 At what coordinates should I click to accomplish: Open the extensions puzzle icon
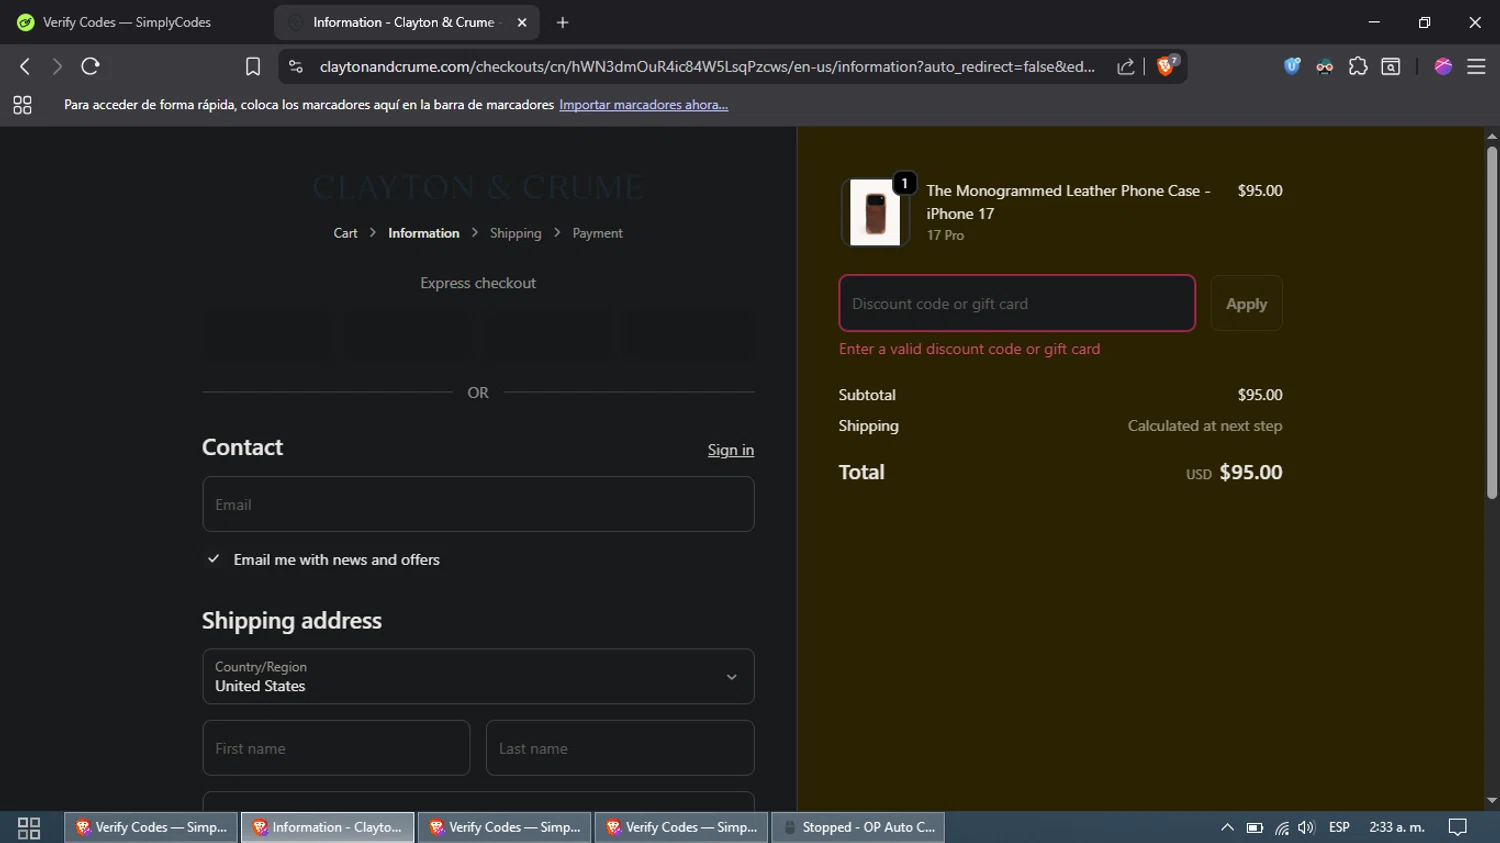[x=1358, y=66]
